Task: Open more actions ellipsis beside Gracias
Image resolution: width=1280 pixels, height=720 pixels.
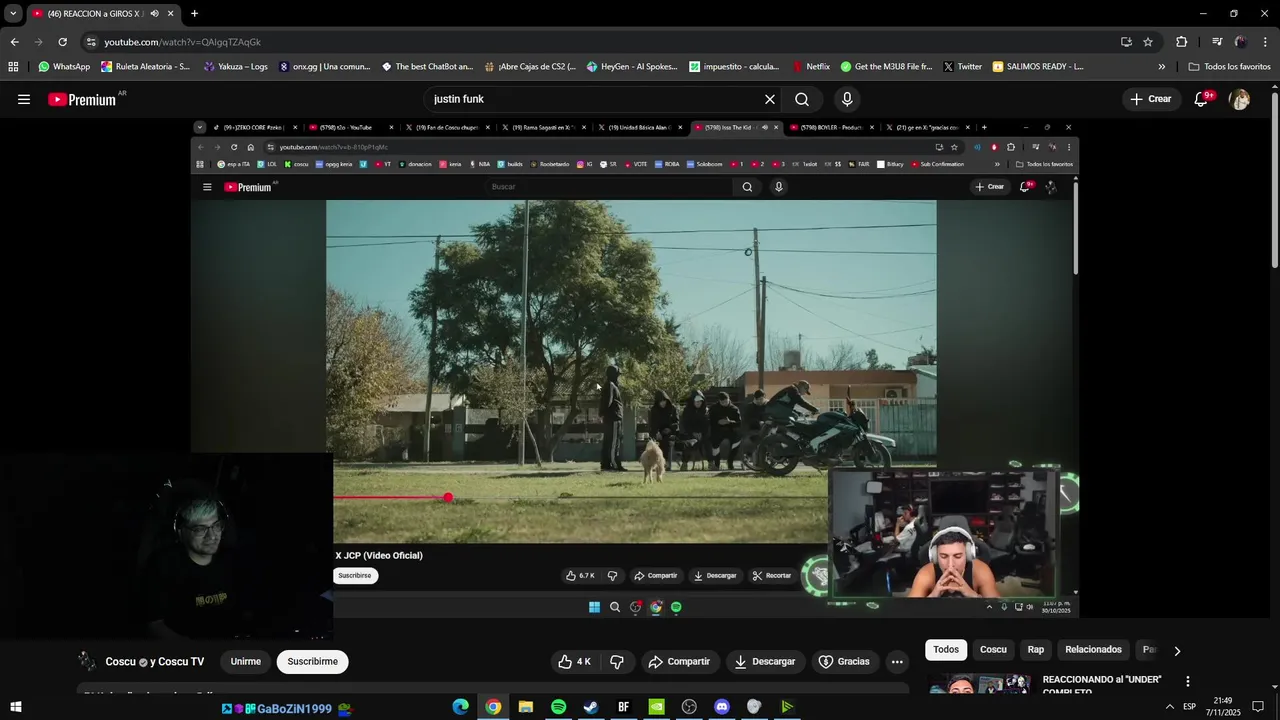Action: pos(897,661)
